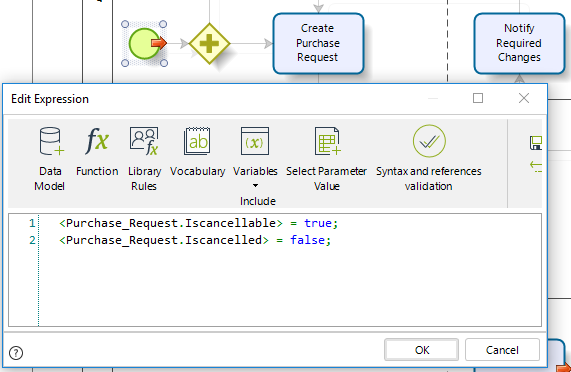Click line number 1 in the gutter
Screen dimensions: 571x372
[x=32, y=223]
